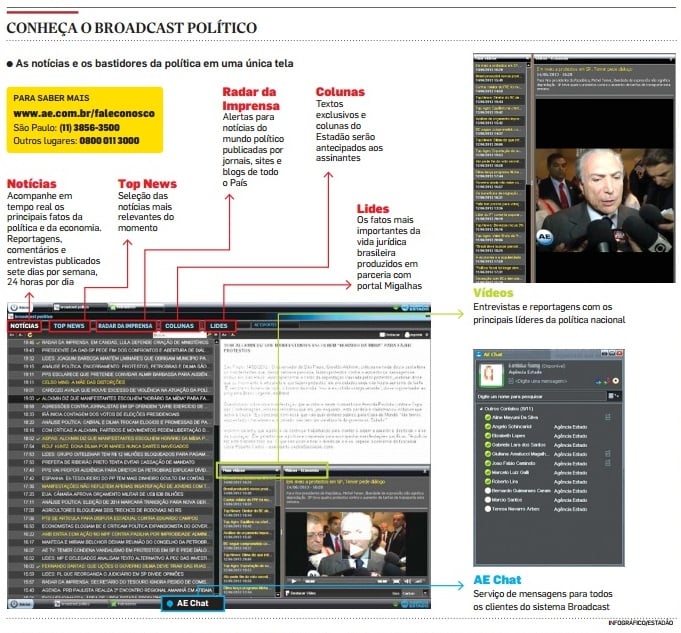The height and width of the screenshot is (633, 681).
Task: Select the RADAR DA IMPRENSA tab
Action: pos(125,326)
